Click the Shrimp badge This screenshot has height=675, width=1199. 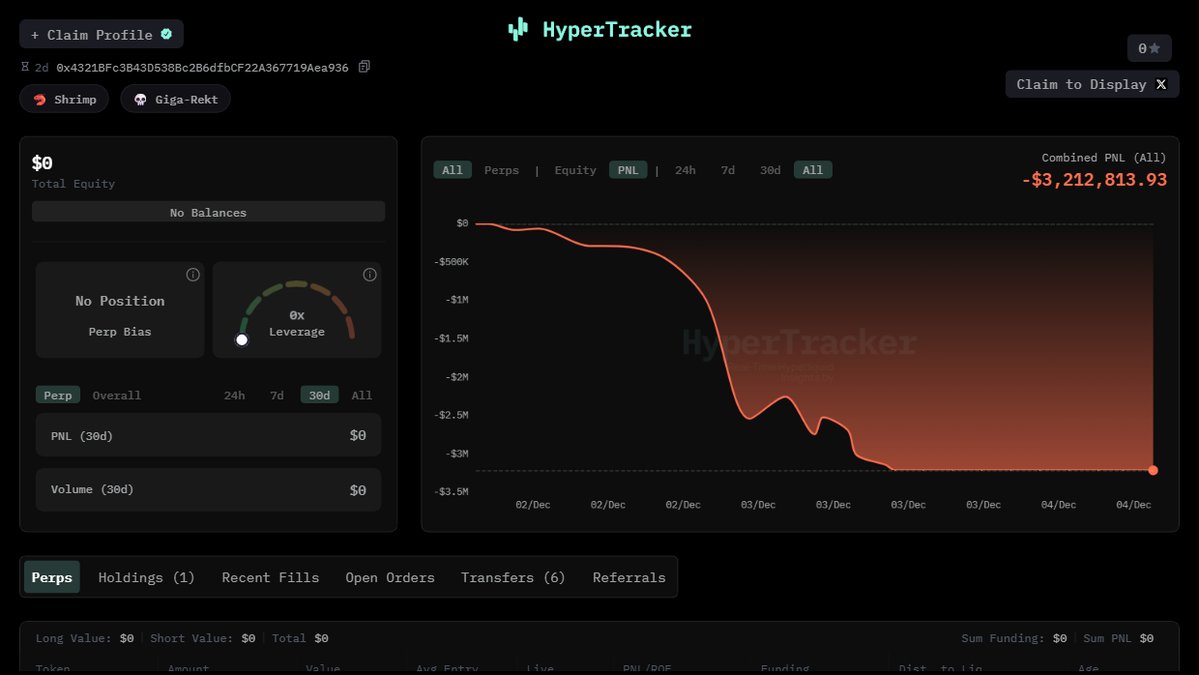(x=64, y=99)
